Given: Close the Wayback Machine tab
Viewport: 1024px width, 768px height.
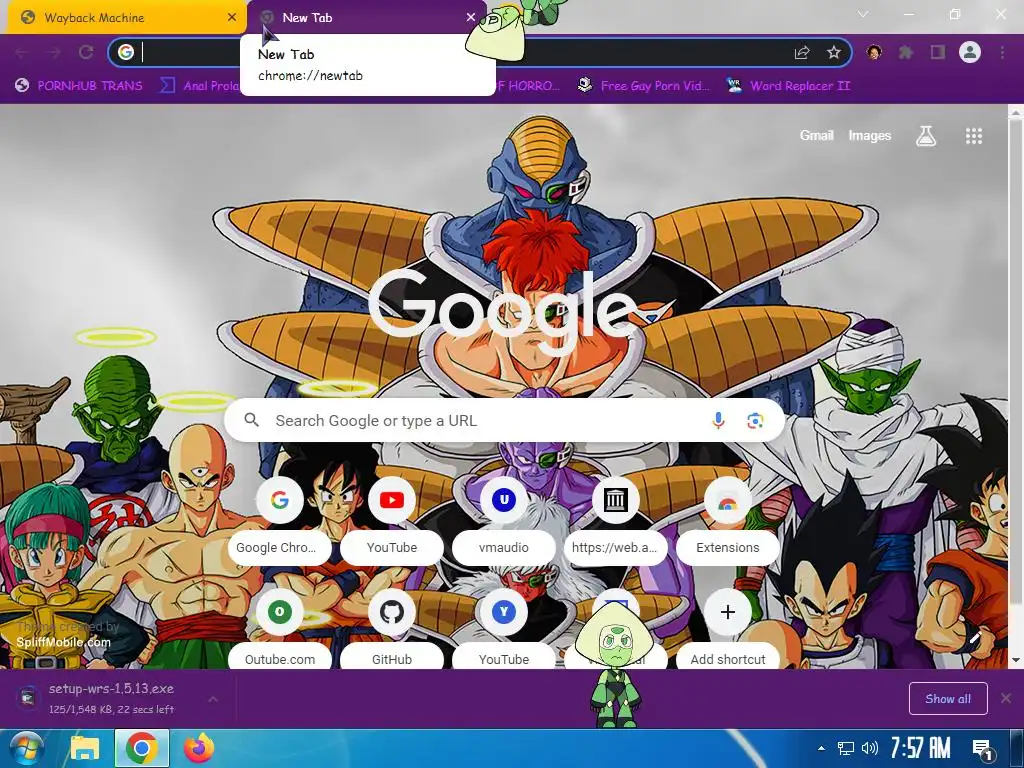Looking at the screenshot, I should (x=232, y=18).
